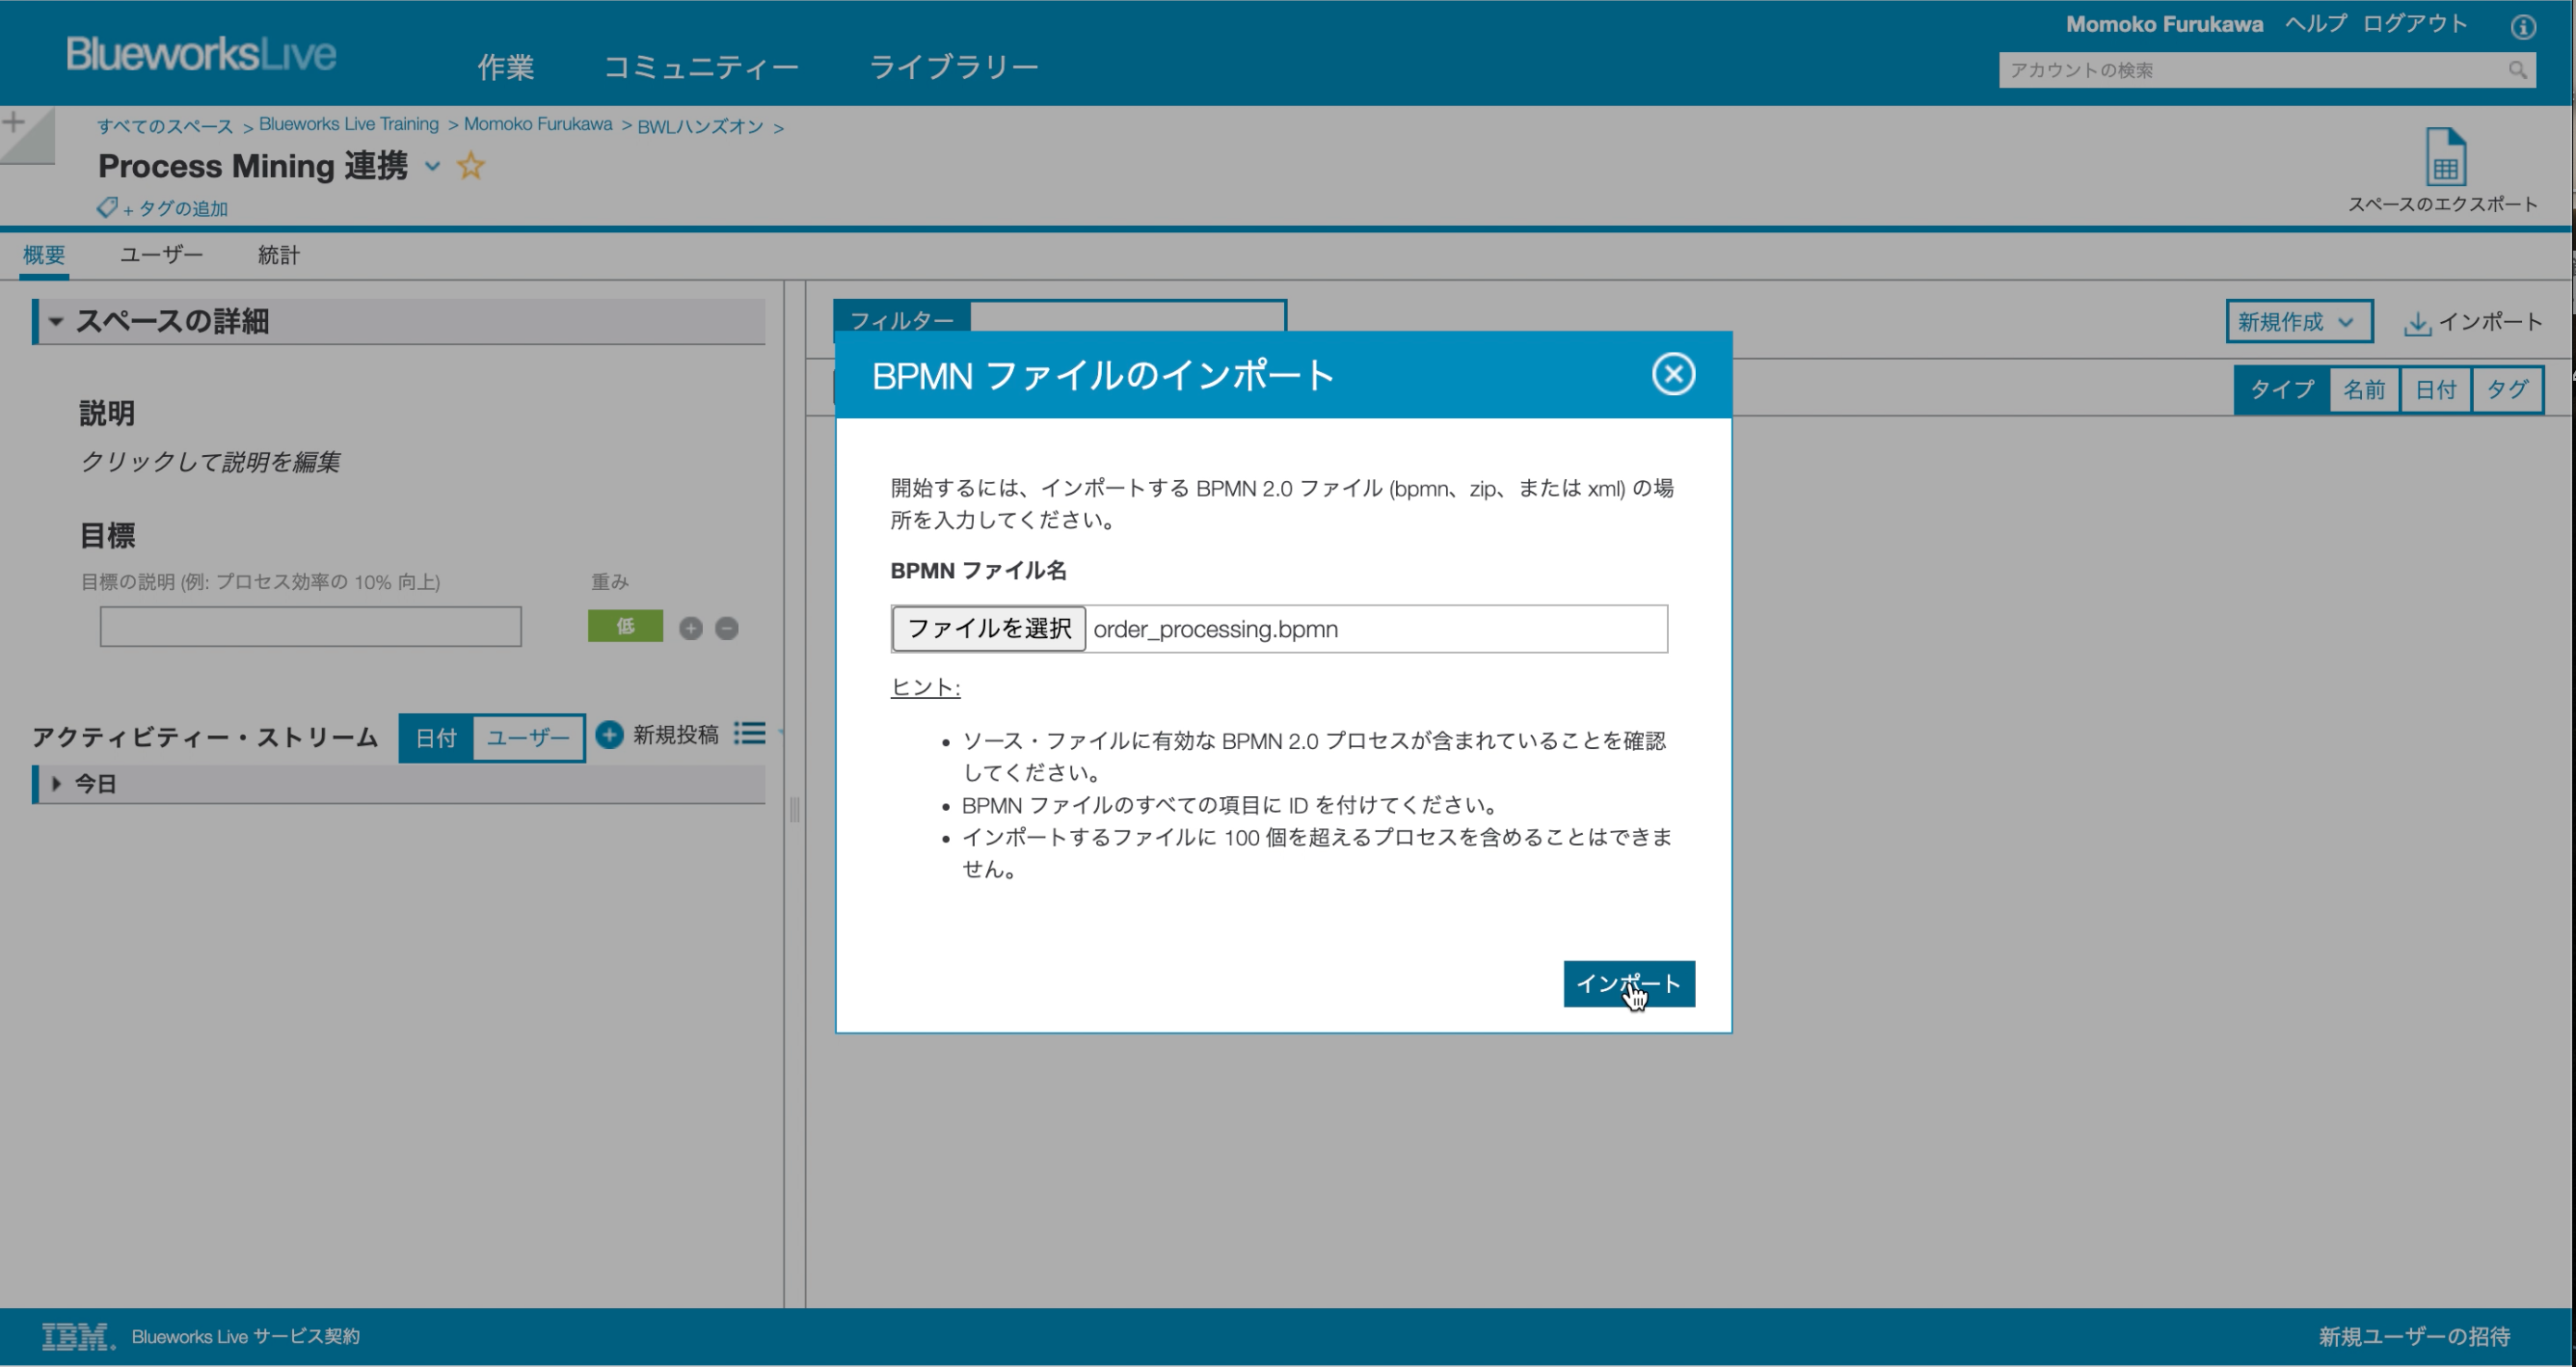Viewport: 2576px width, 1367px height.
Task: Open the スペースのエクスポート export icon
Action: [x=2446, y=162]
